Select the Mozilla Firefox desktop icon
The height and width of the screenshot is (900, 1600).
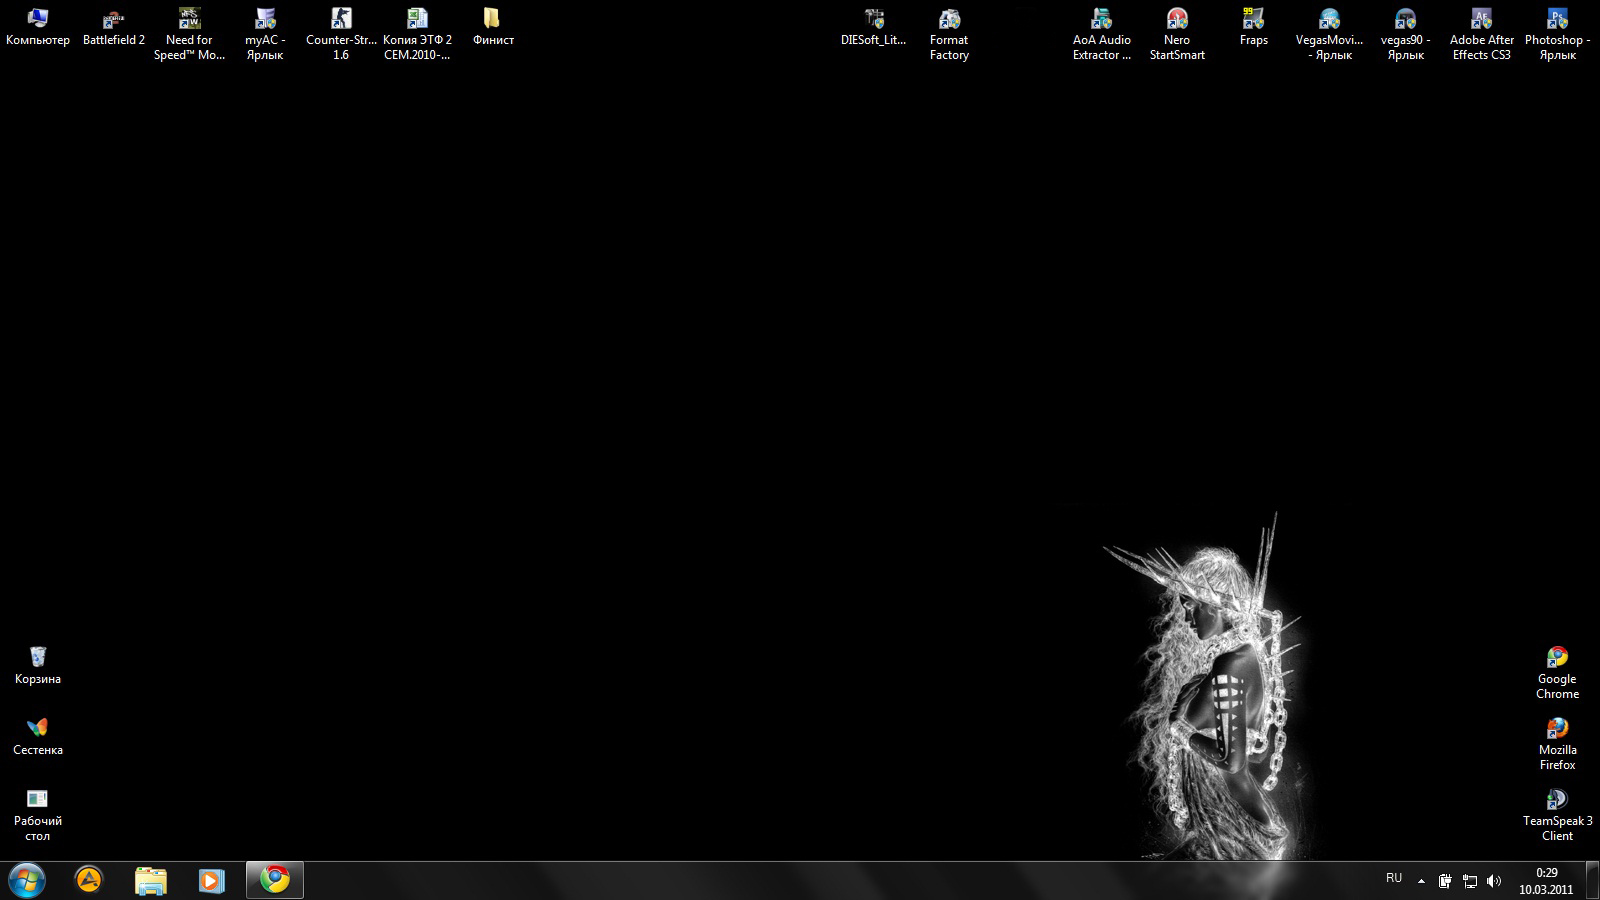pyautogui.click(x=1557, y=729)
